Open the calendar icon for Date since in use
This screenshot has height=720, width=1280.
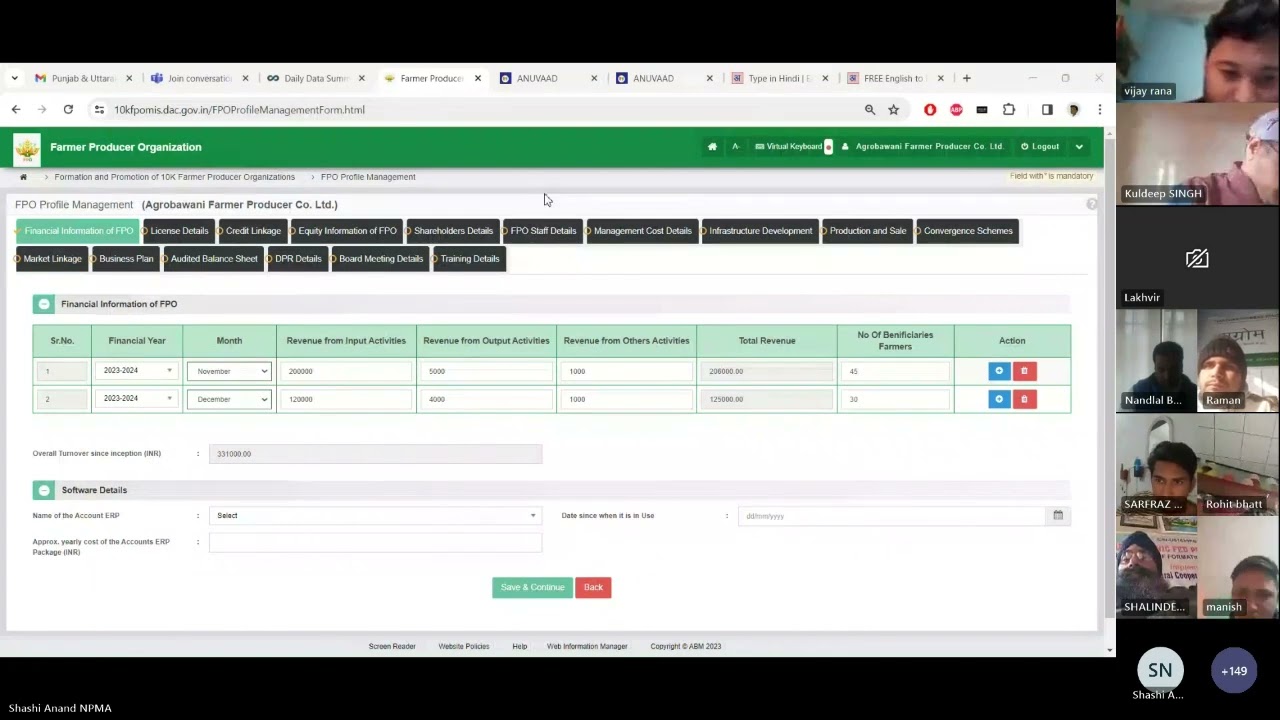1058,516
